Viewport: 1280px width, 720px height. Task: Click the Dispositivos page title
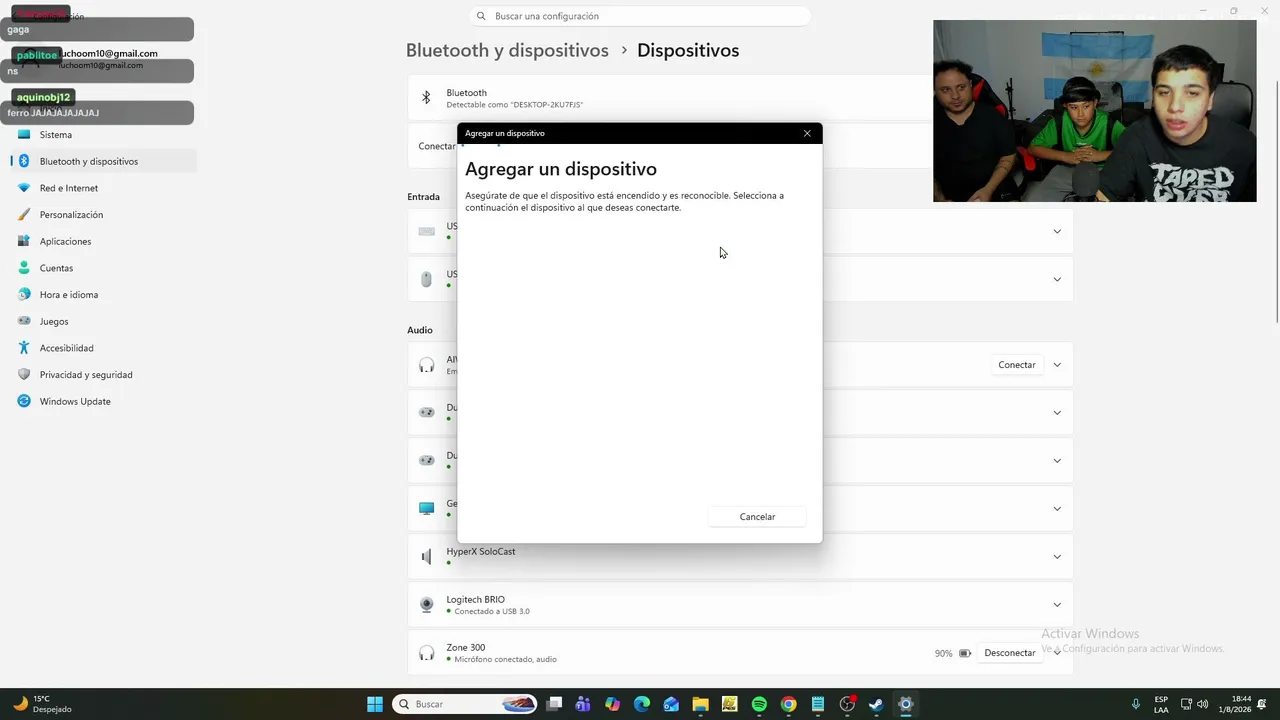[x=688, y=50]
